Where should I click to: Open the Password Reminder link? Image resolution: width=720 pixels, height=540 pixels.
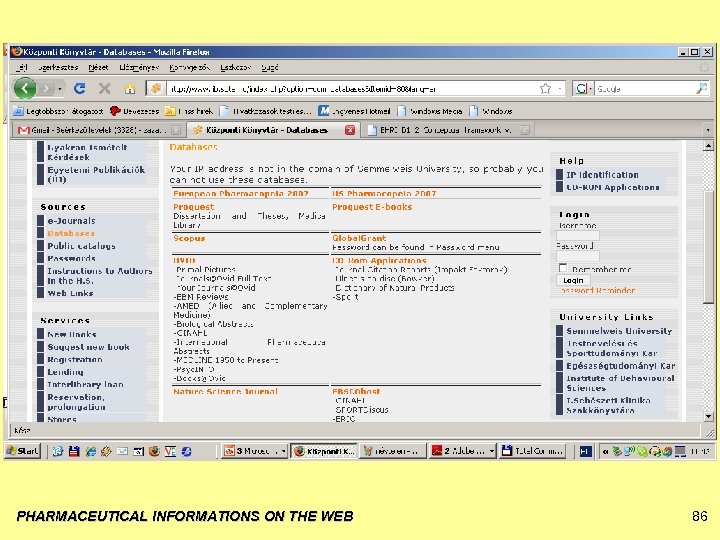tap(597, 291)
